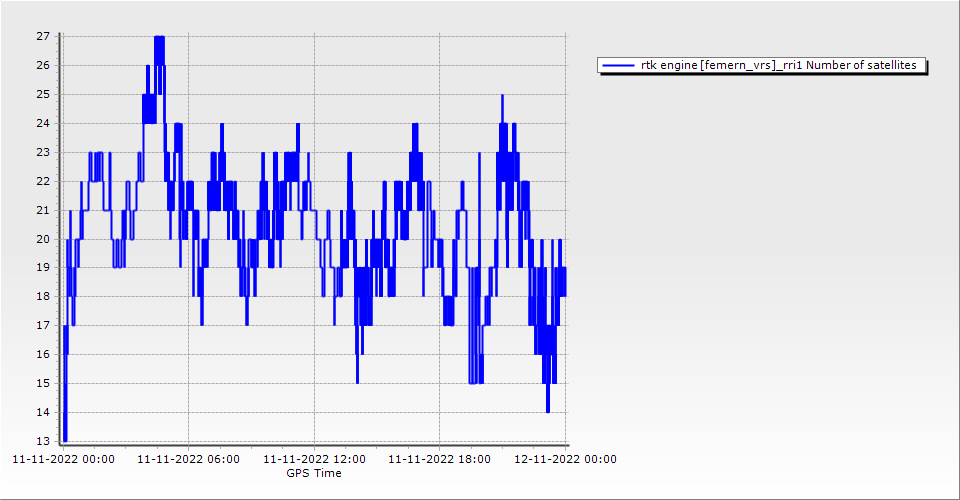
Task: Click the late dip at 14 satellites
Action: click(x=548, y=411)
